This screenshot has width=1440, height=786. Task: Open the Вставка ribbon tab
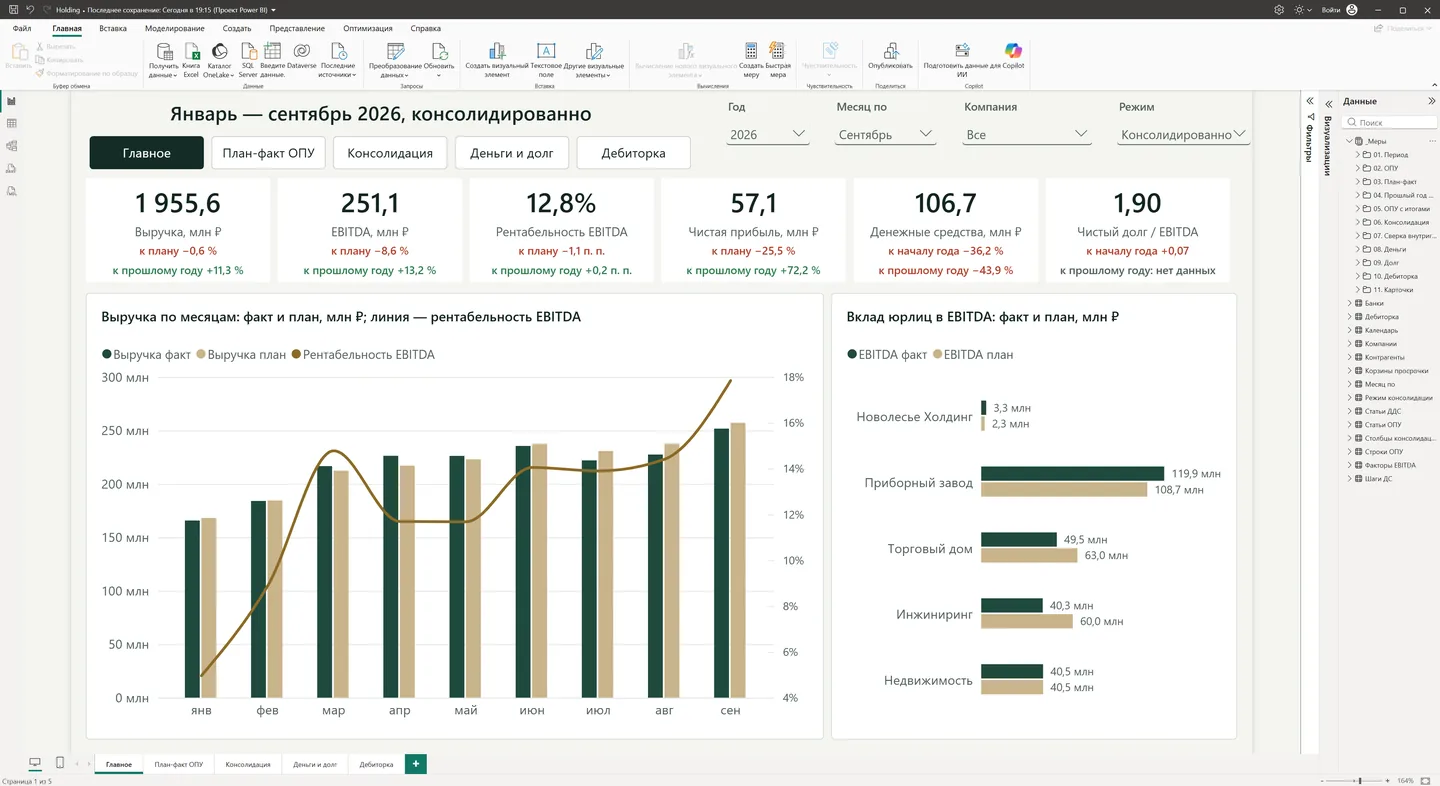(113, 29)
